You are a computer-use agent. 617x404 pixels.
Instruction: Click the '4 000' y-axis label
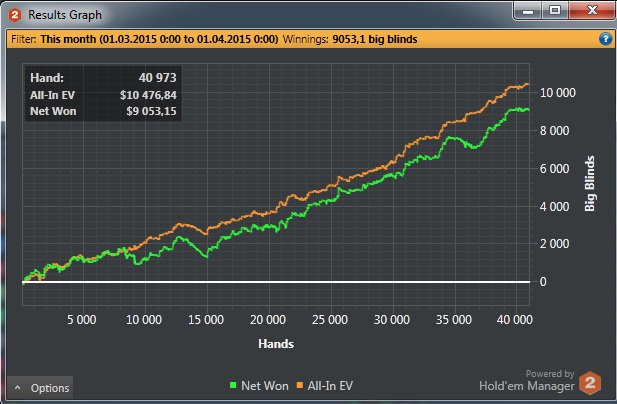pyautogui.click(x=554, y=207)
